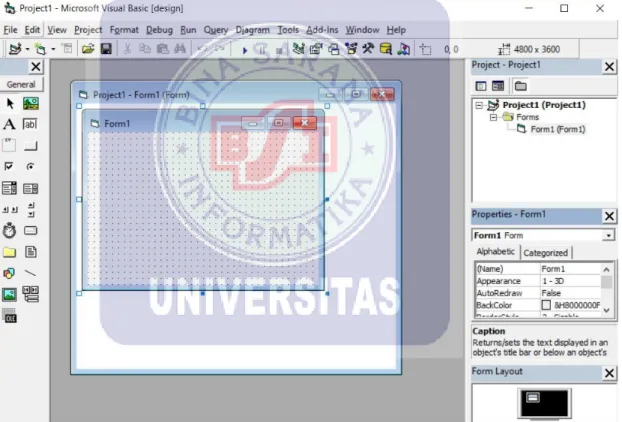Click the Add Form toolbar icon
Viewport: 622px width, 422px height.
[40, 49]
